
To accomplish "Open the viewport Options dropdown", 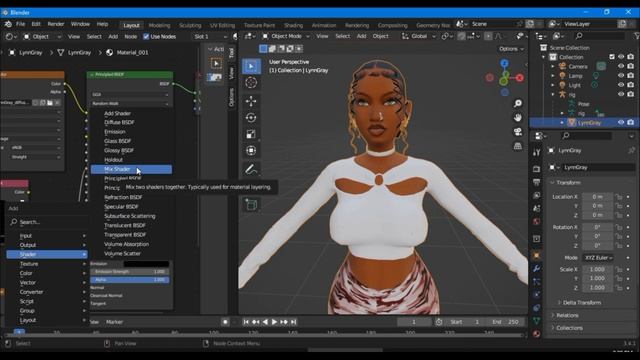I will pyautogui.click(x=511, y=49).
